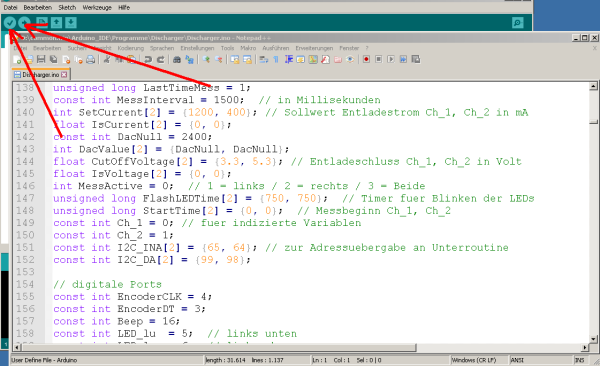Open the User Defined Language dialog icon

[x=301, y=59]
